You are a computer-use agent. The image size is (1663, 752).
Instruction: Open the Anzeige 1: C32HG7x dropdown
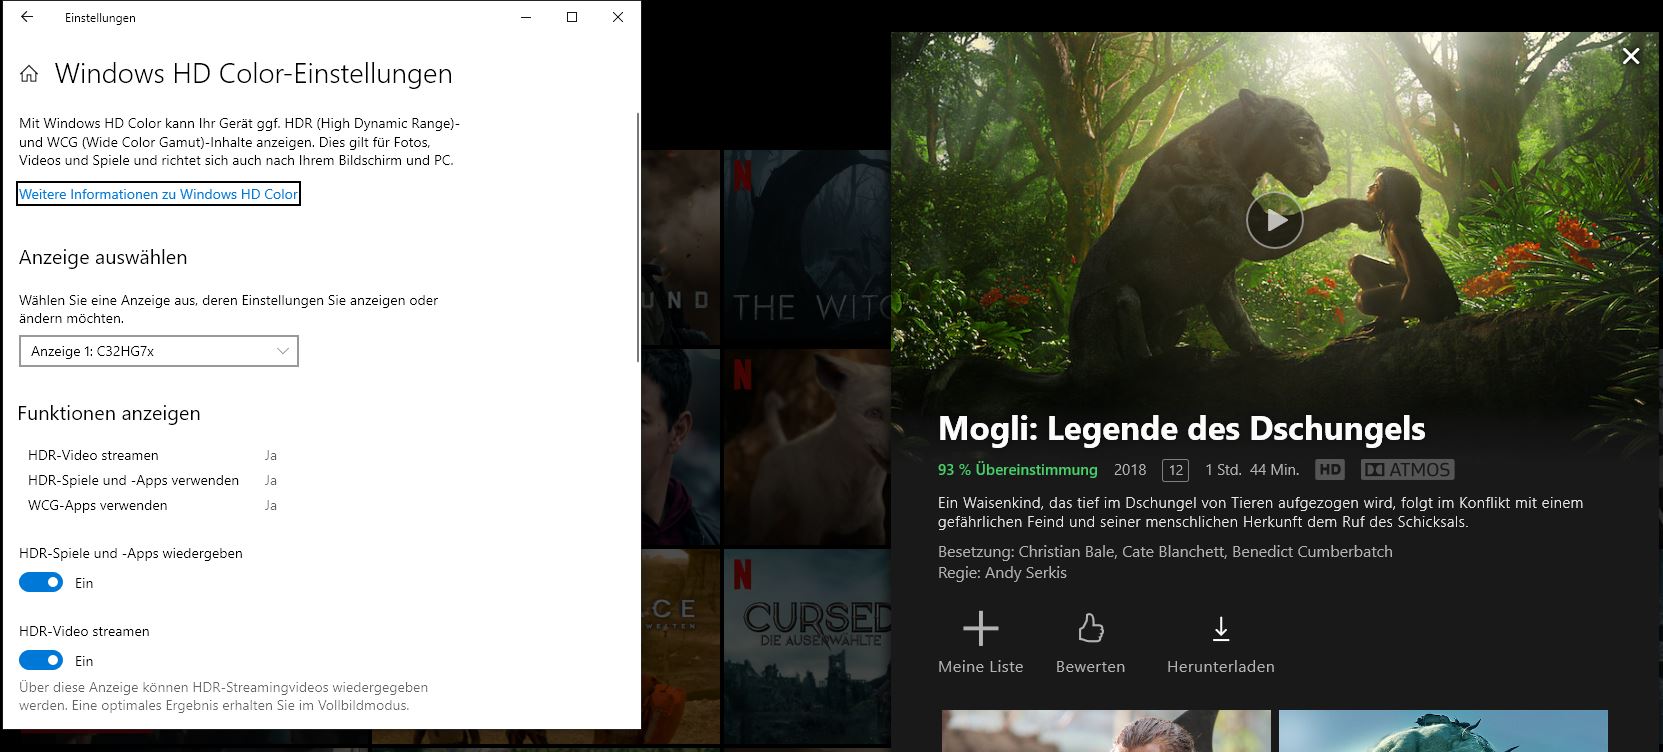coord(159,351)
